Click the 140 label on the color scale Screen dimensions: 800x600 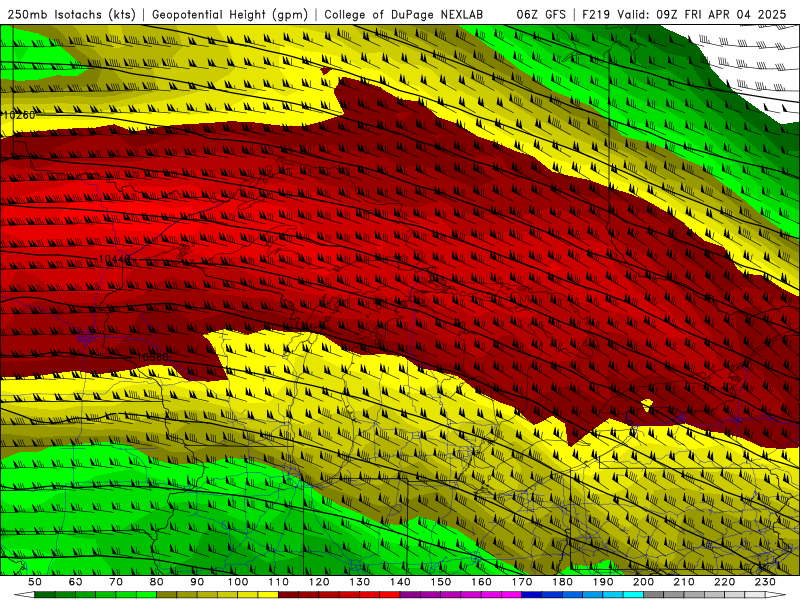pyautogui.click(x=400, y=582)
